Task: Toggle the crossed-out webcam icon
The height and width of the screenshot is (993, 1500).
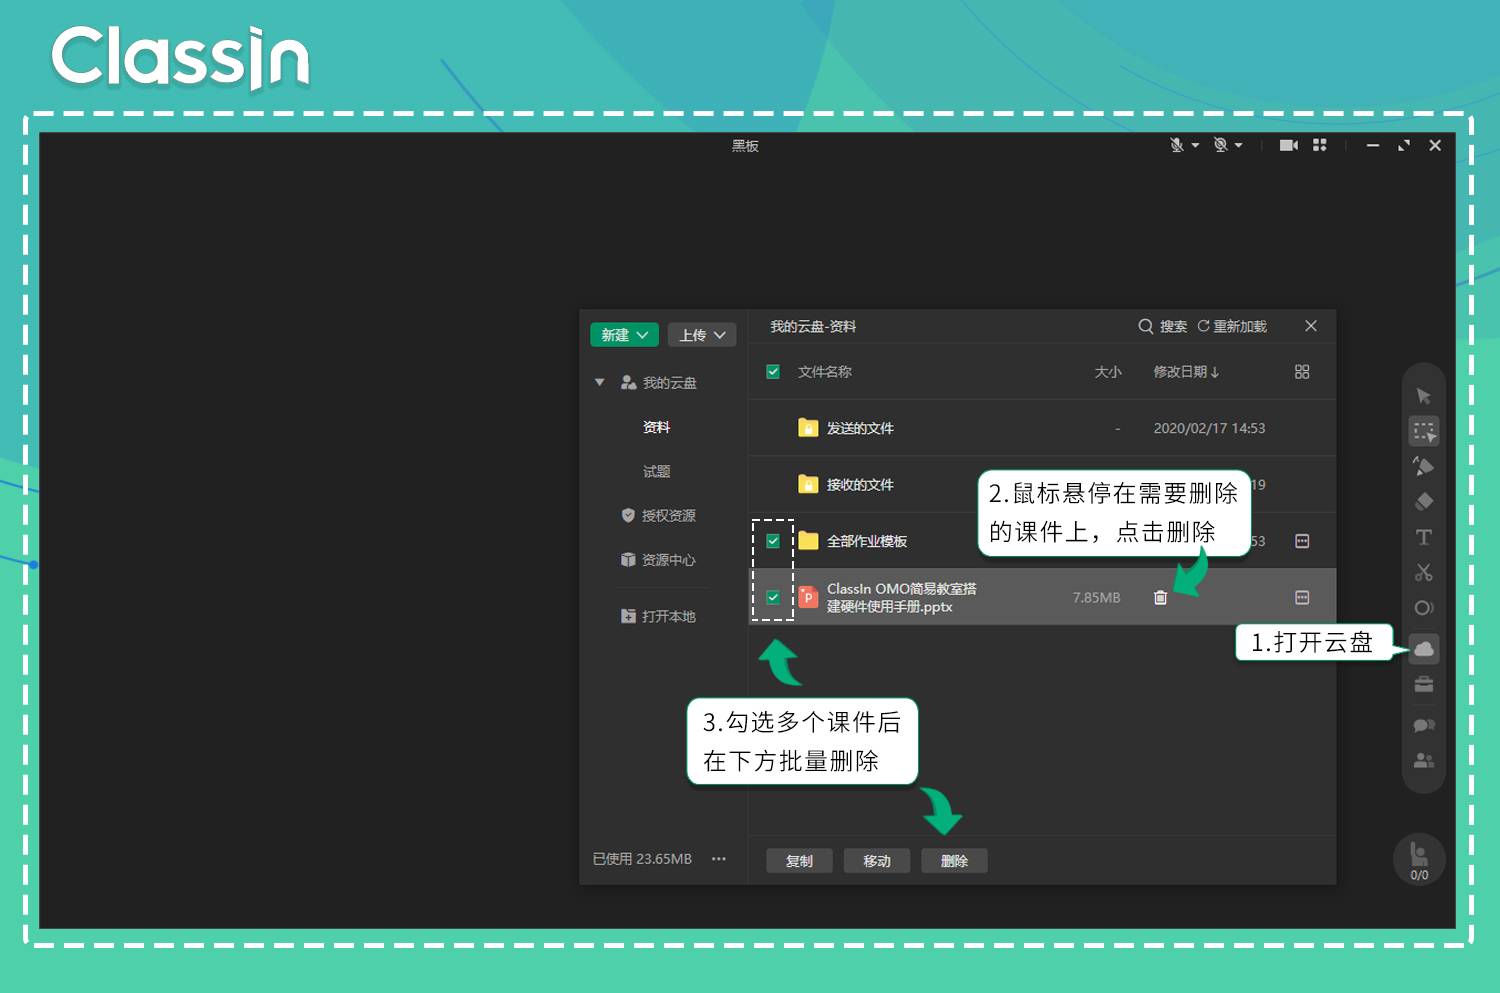Action: tap(1220, 145)
